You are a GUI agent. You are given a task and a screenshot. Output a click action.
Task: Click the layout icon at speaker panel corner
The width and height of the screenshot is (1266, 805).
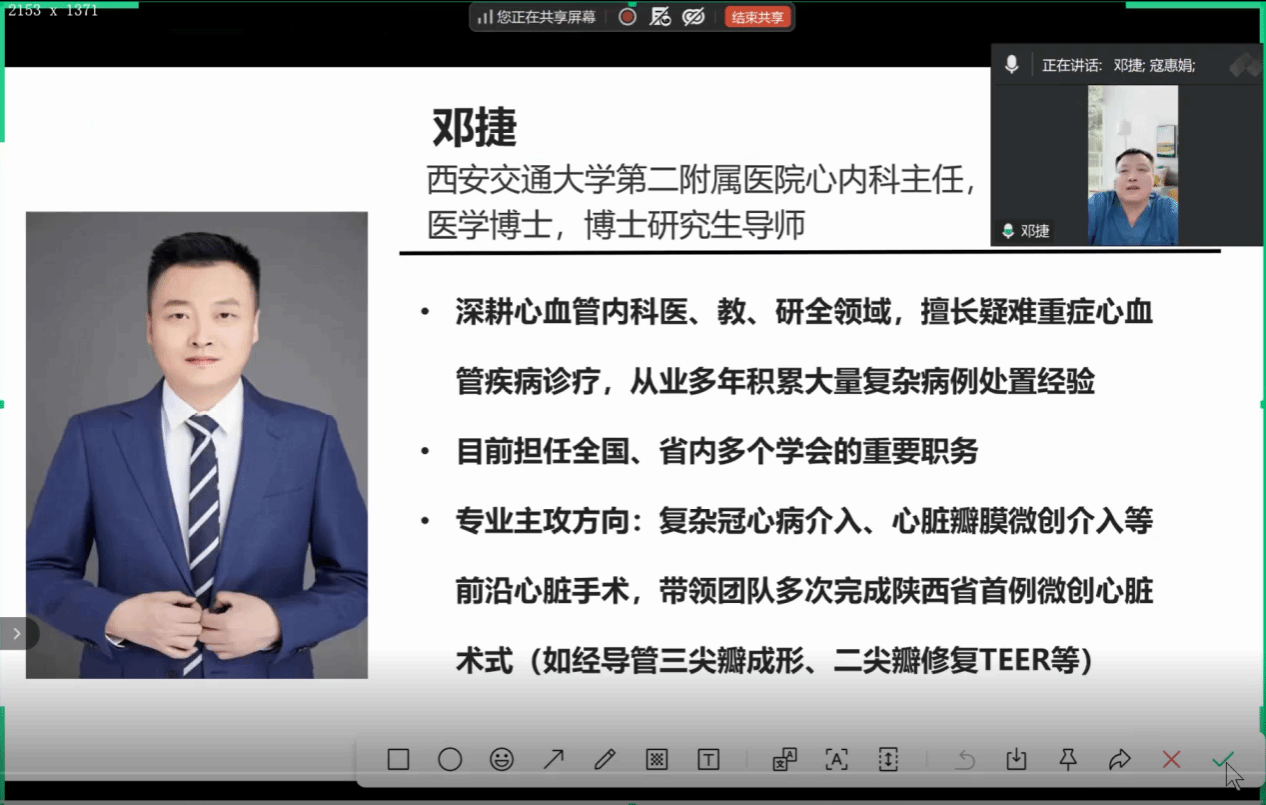click(x=1245, y=65)
